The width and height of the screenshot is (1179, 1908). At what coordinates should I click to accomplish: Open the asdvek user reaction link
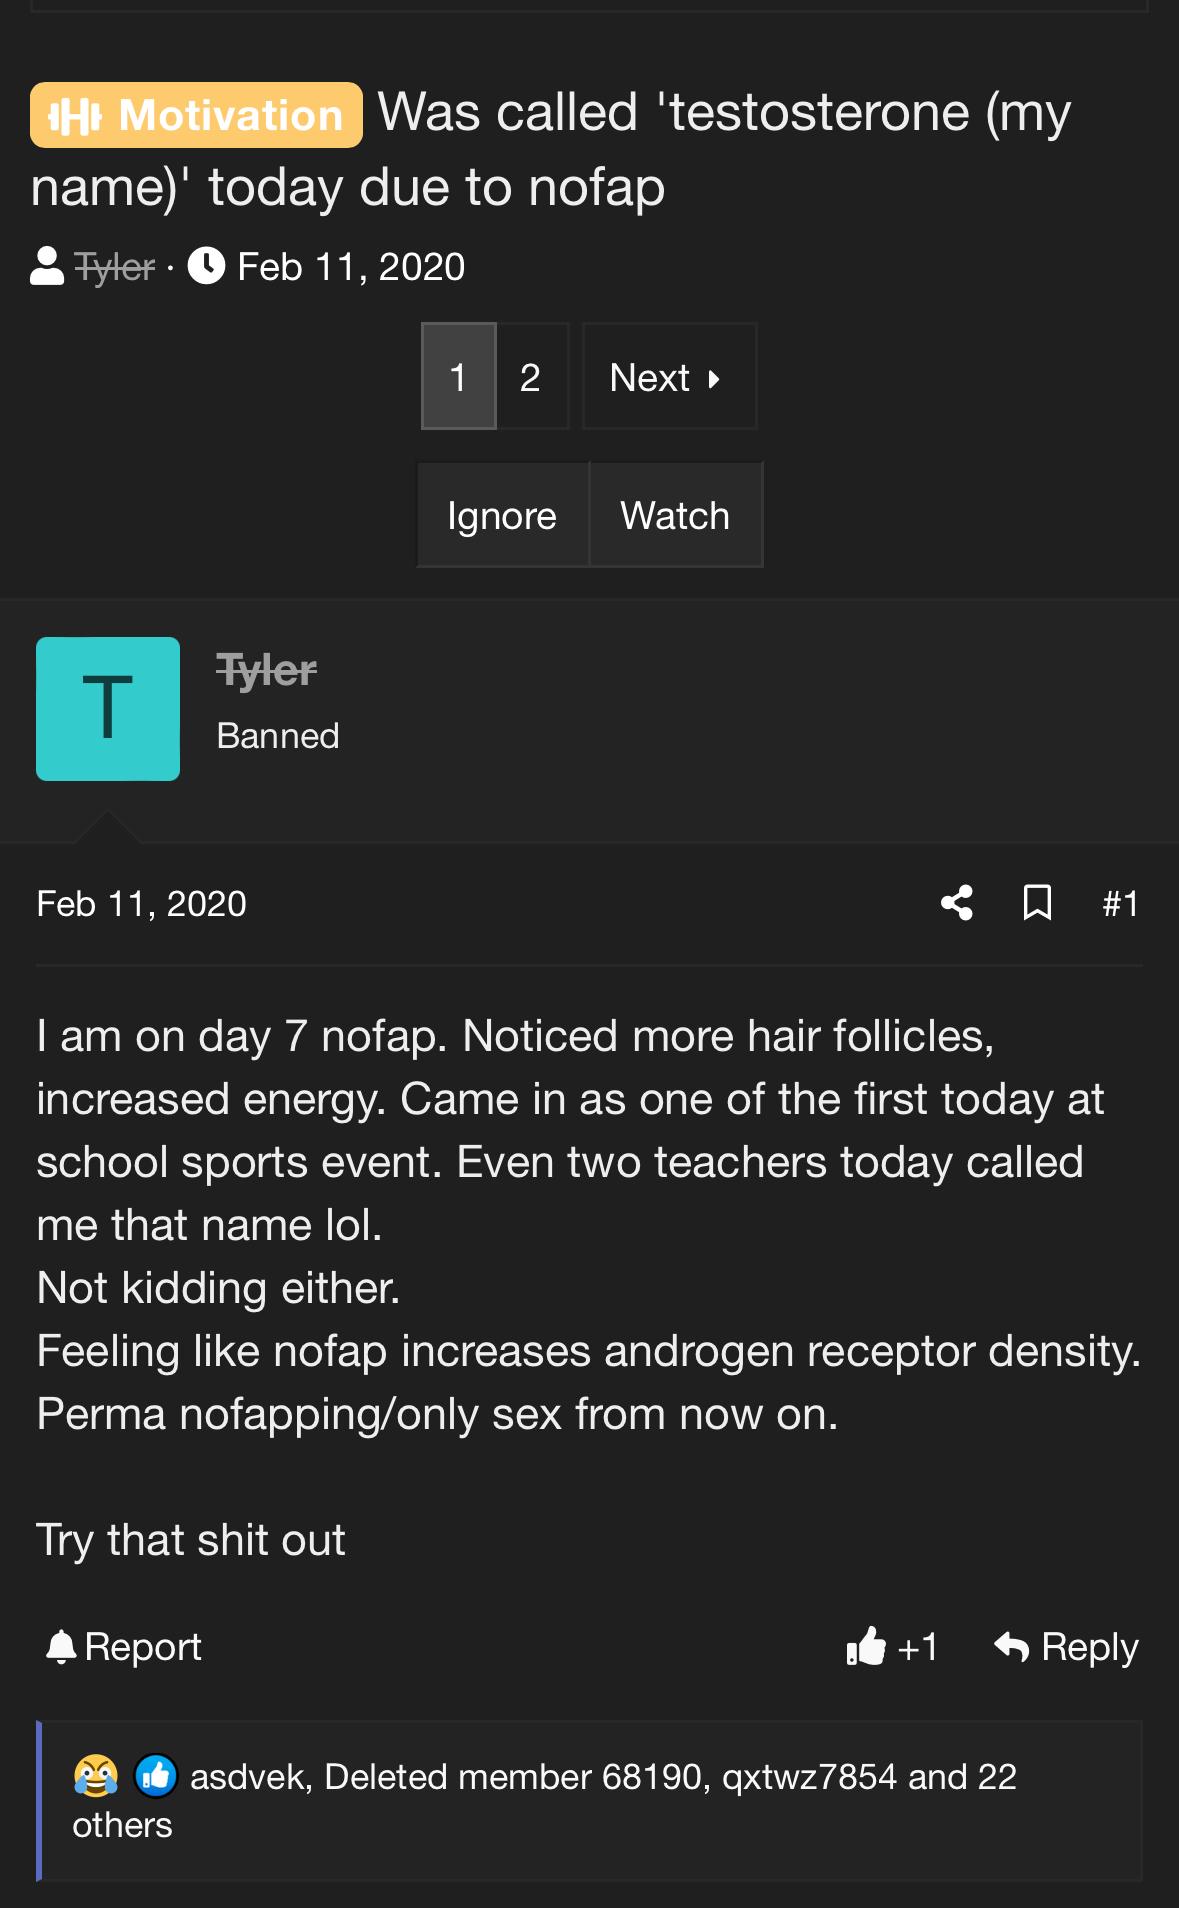pyautogui.click(x=246, y=1777)
